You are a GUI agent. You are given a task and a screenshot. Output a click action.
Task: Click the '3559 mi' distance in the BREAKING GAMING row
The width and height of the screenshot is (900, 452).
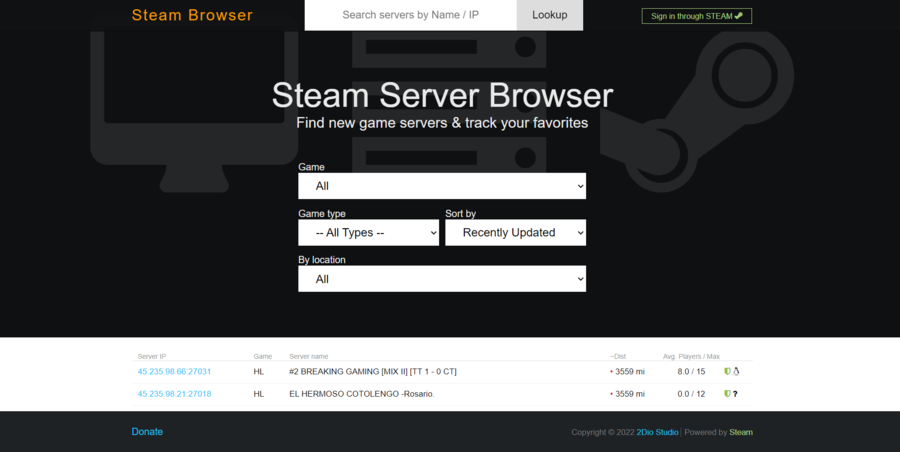(630, 372)
